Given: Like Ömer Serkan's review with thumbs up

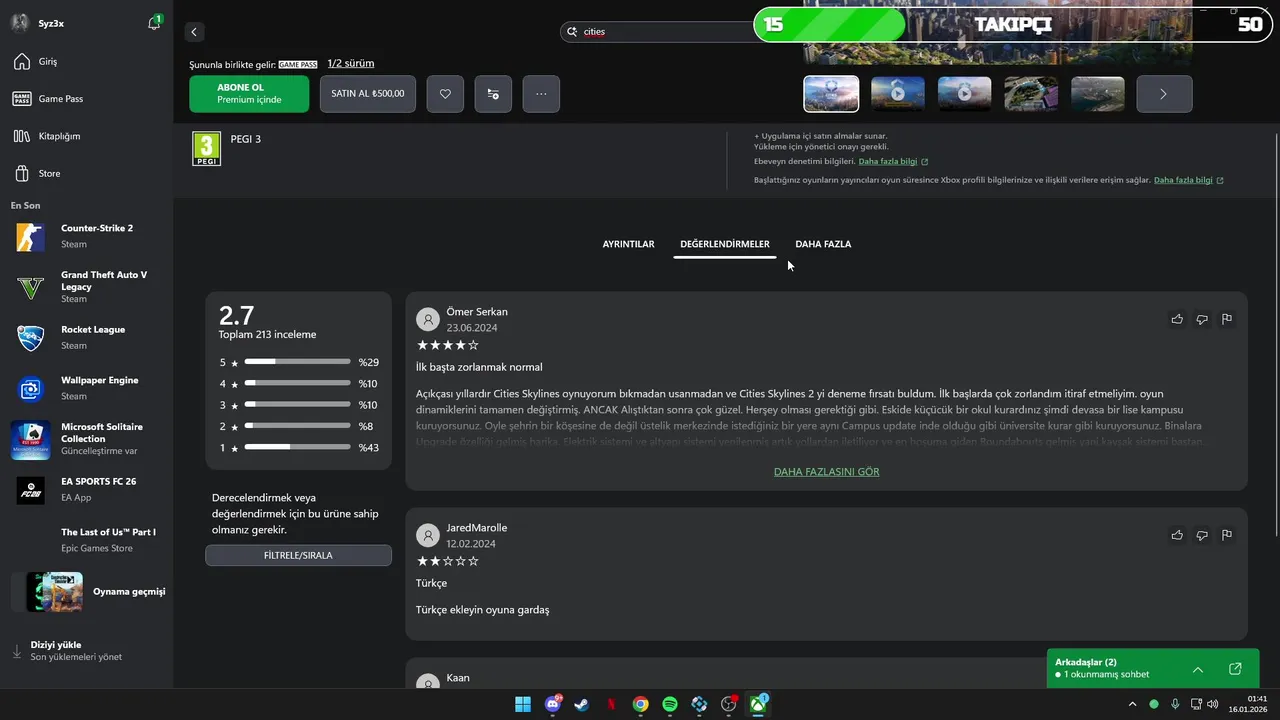Looking at the screenshot, I should point(1177,319).
